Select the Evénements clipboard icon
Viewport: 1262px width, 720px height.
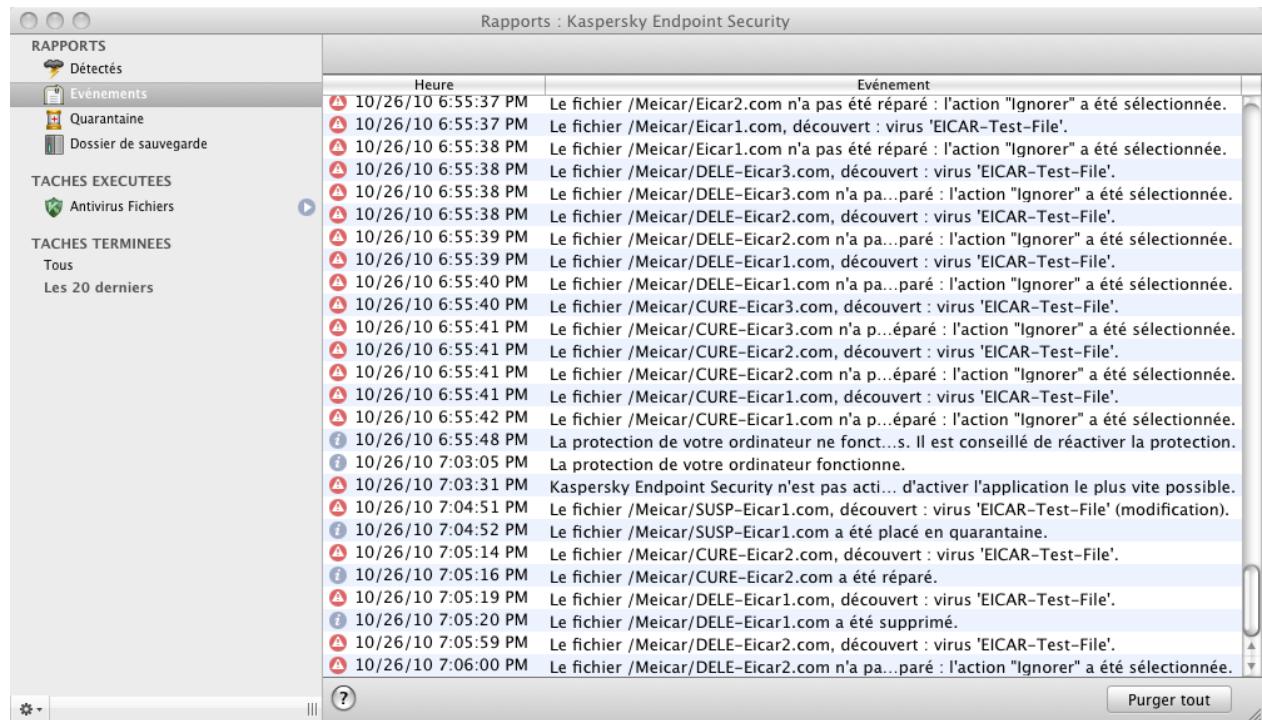coord(54,94)
